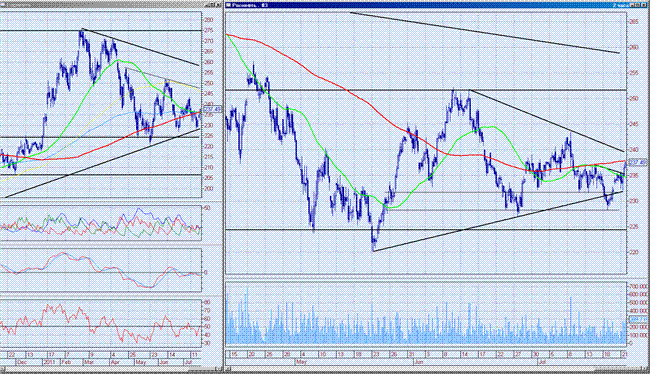The image size is (650, 374).
Task: Click the 260 price level on right axis
Action: 634,47
